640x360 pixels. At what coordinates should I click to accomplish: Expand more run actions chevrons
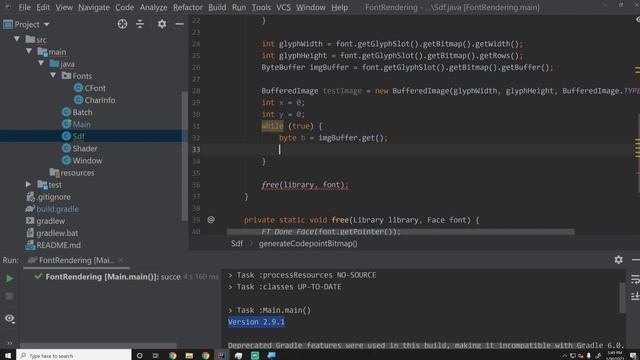[x=9, y=343]
